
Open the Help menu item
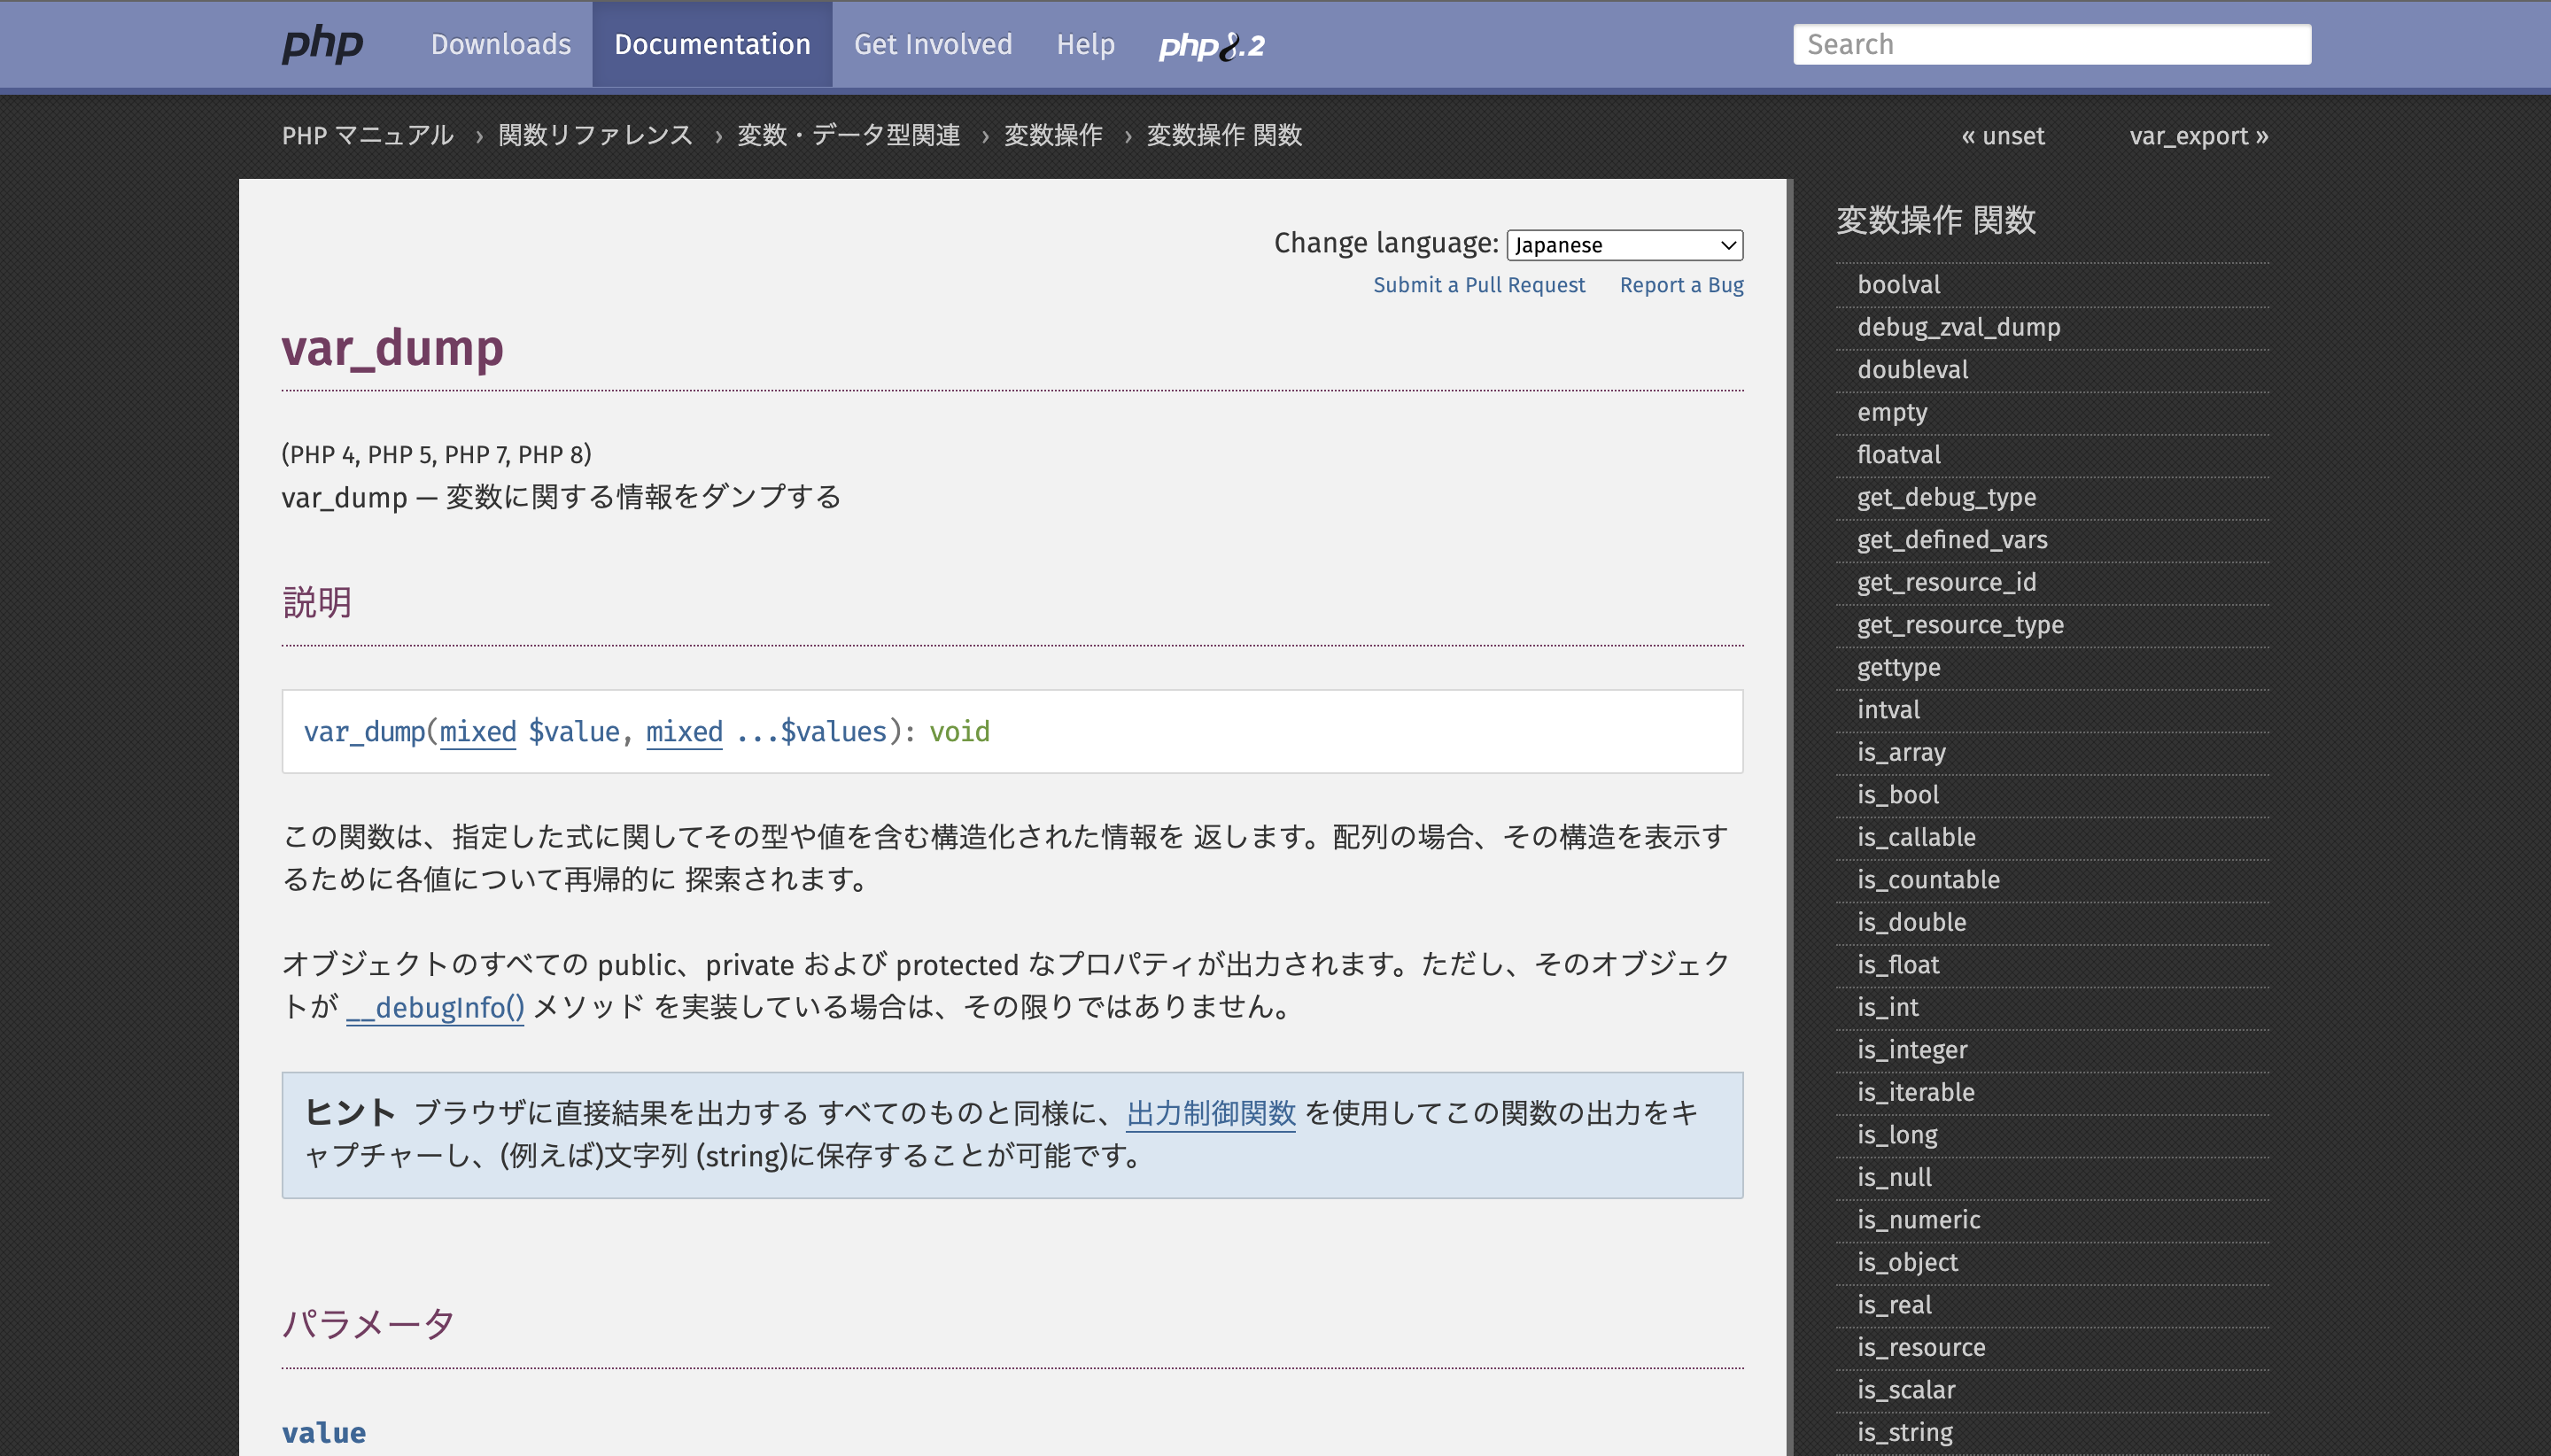pos(1085,44)
